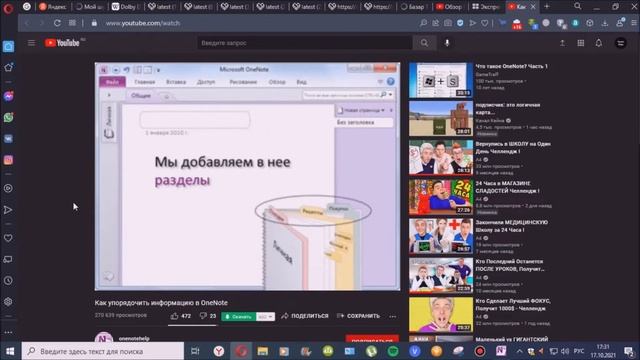Open History clock icon in sidebar
This screenshot has height=360, width=640.
coord(8,280)
